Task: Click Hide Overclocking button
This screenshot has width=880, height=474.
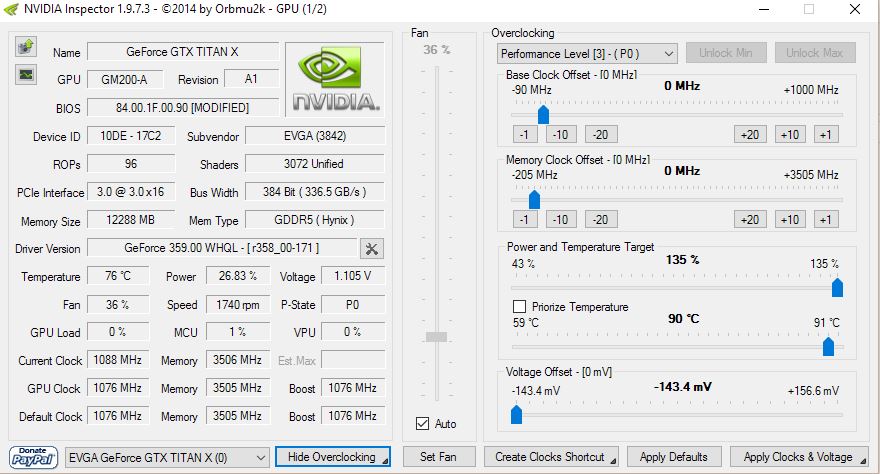Action: click(332, 457)
